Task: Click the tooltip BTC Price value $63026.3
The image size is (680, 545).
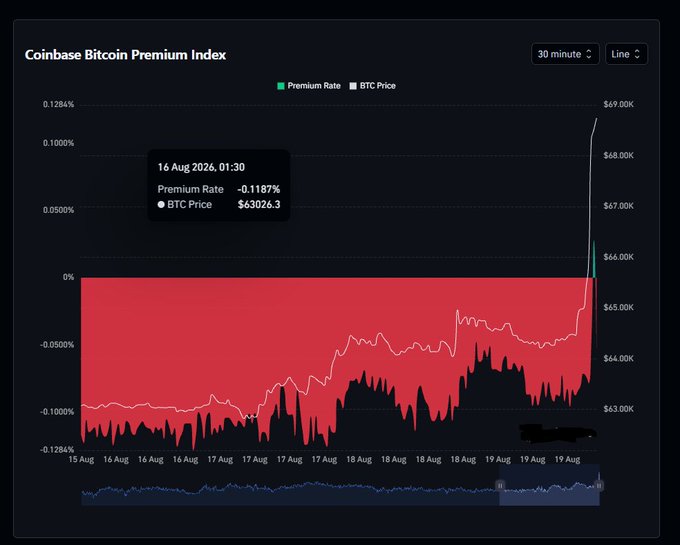Action: tap(259, 205)
